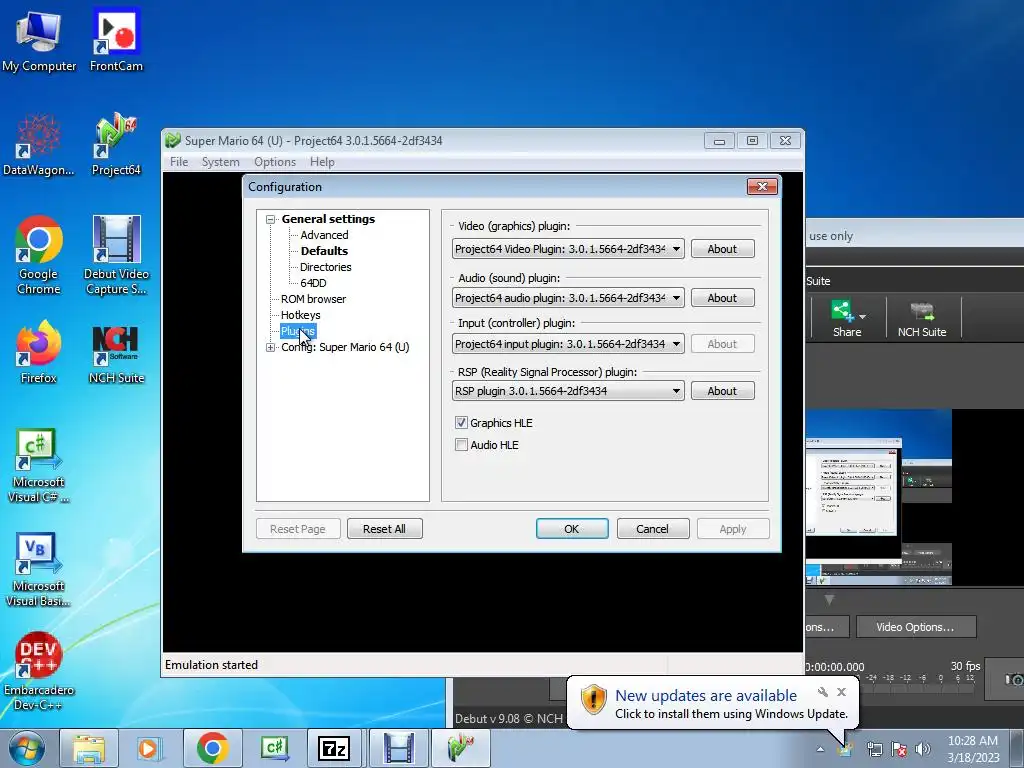
Task: Open Microsoft Visual Basic desktop shortcut
Action: pyautogui.click(x=39, y=569)
